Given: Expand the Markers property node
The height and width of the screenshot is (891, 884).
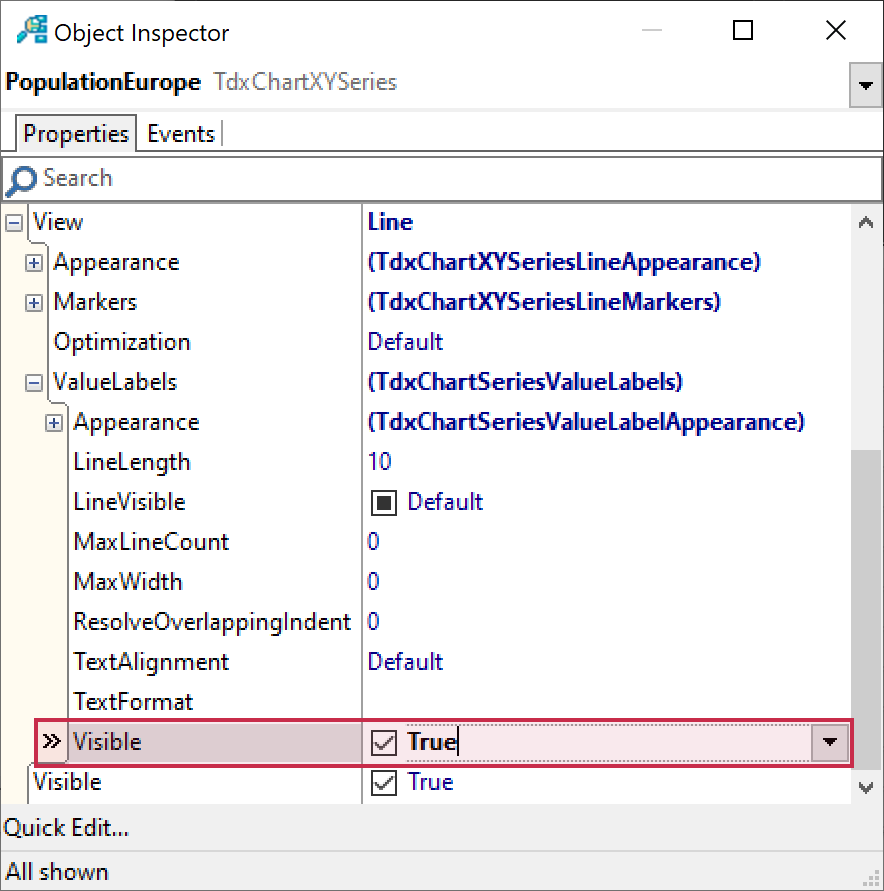Looking at the screenshot, I should [x=34, y=302].
